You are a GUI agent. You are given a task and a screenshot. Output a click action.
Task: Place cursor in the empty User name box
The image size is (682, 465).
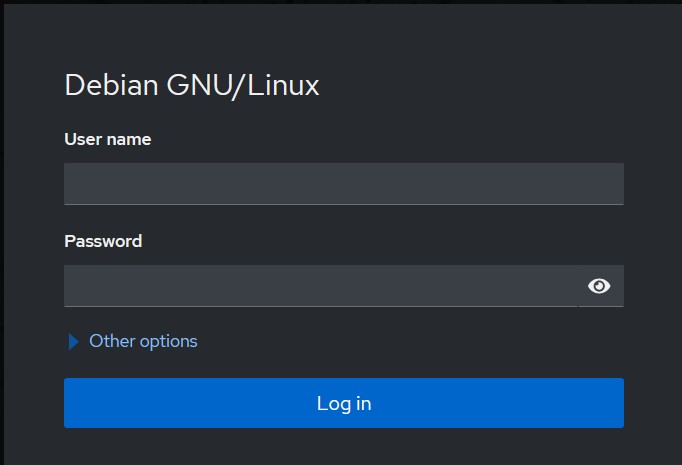coord(344,184)
